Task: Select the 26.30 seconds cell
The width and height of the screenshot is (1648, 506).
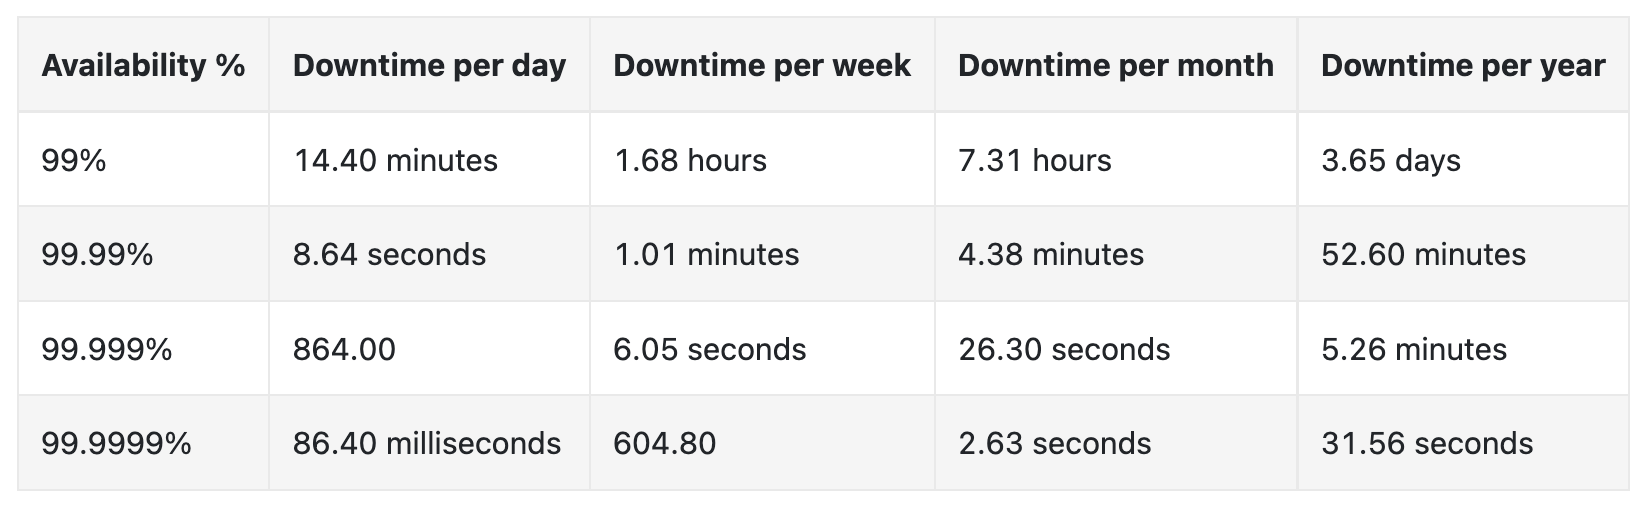Action: [x=1064, y=349]
